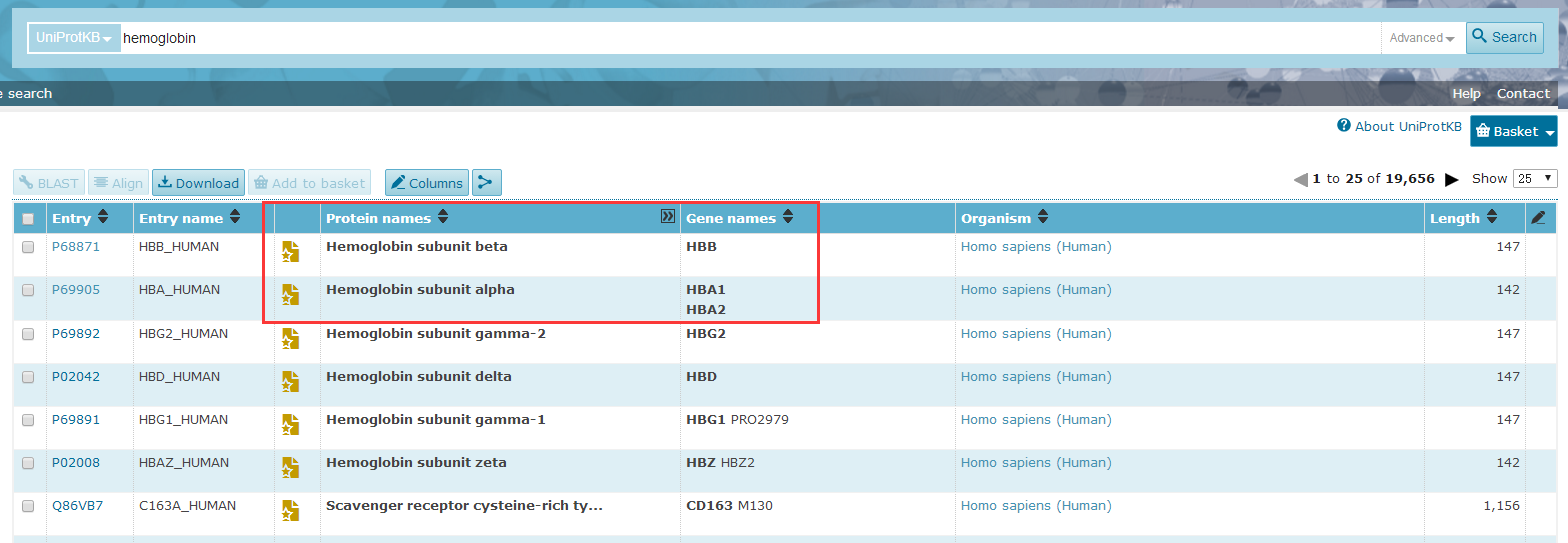
Task: Open Contact page
Action: (1523, 93)
